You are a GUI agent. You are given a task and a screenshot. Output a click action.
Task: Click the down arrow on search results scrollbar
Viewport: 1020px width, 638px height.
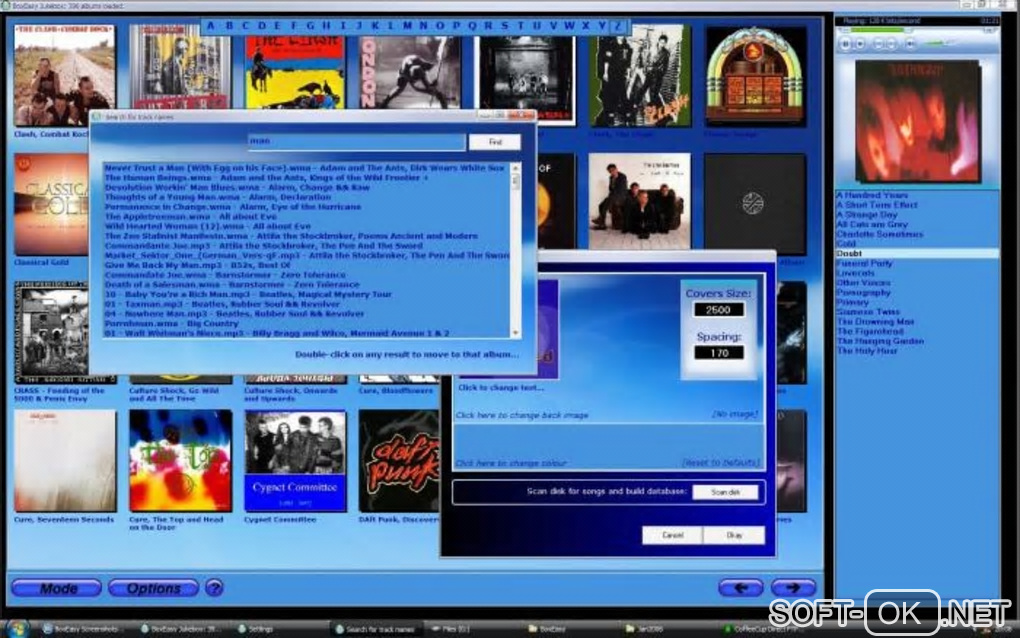pyautogui.click(x=516, y=333)
